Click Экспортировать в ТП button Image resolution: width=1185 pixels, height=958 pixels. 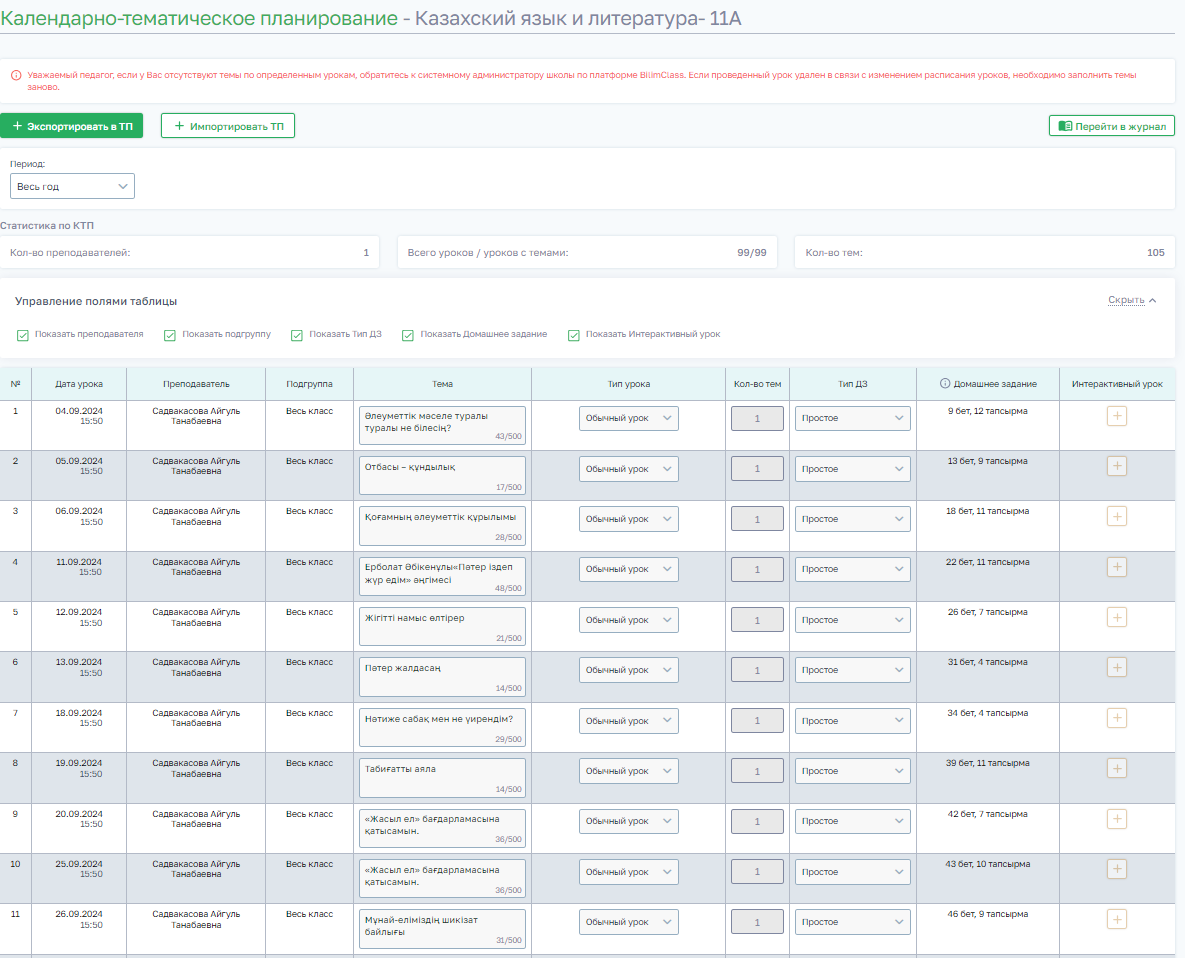(x=72, y=126)
